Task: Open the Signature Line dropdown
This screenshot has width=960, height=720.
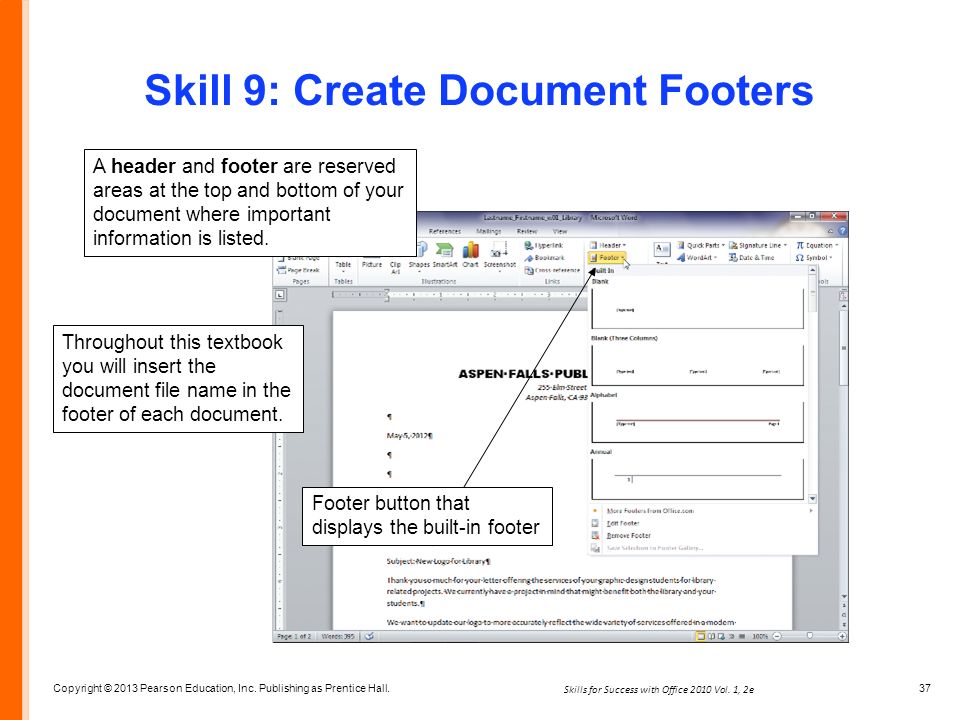Action: [758, 245]
